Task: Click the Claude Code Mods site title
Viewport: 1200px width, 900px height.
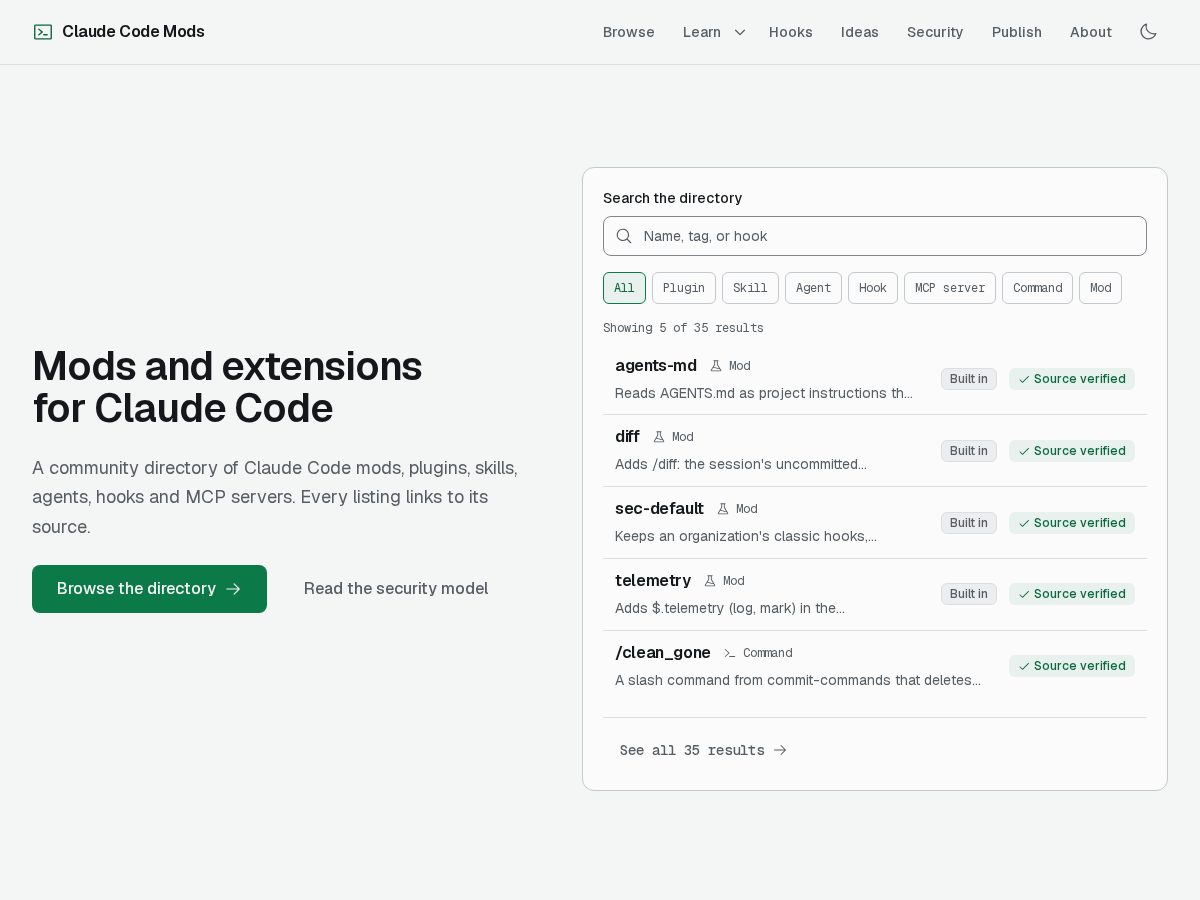Action: [133, 32]
